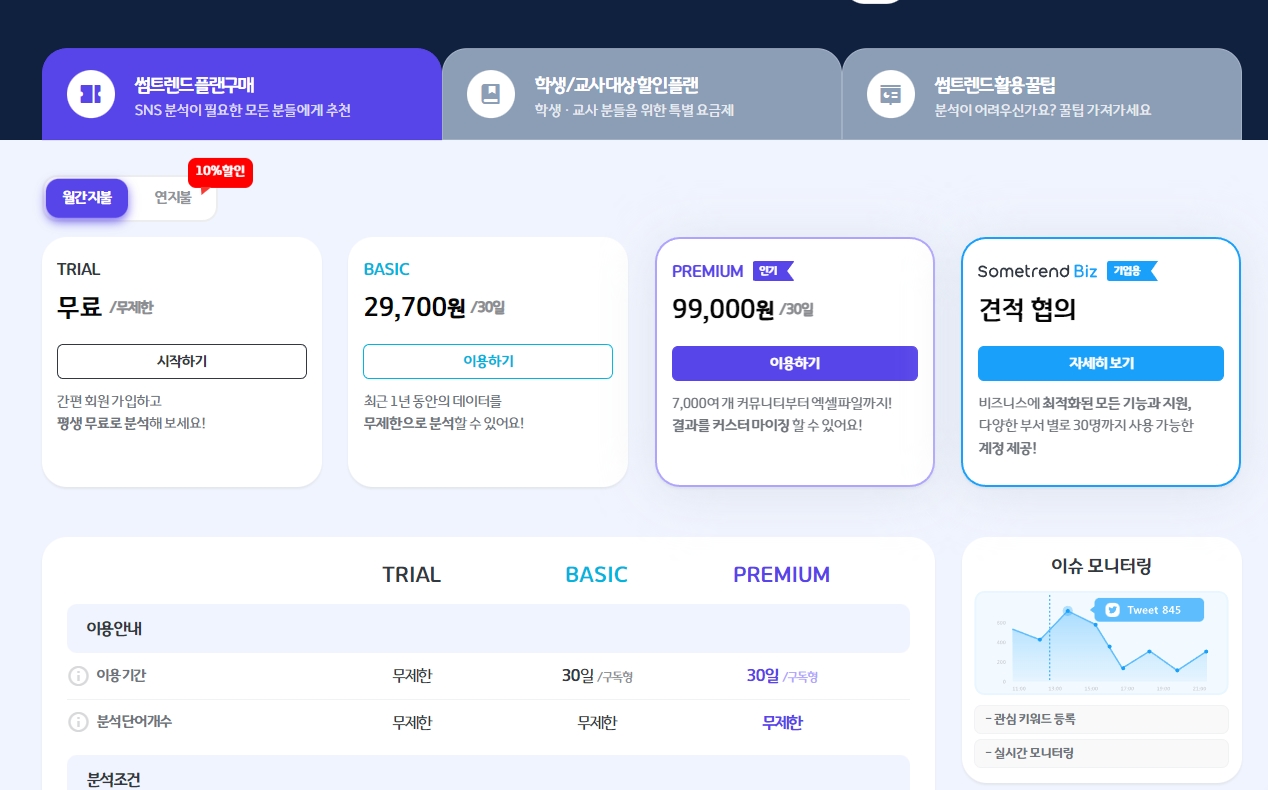Screen dimensions: 1268x790
Task: Click the TRIAL plan card title
Action: click(79, 270)
